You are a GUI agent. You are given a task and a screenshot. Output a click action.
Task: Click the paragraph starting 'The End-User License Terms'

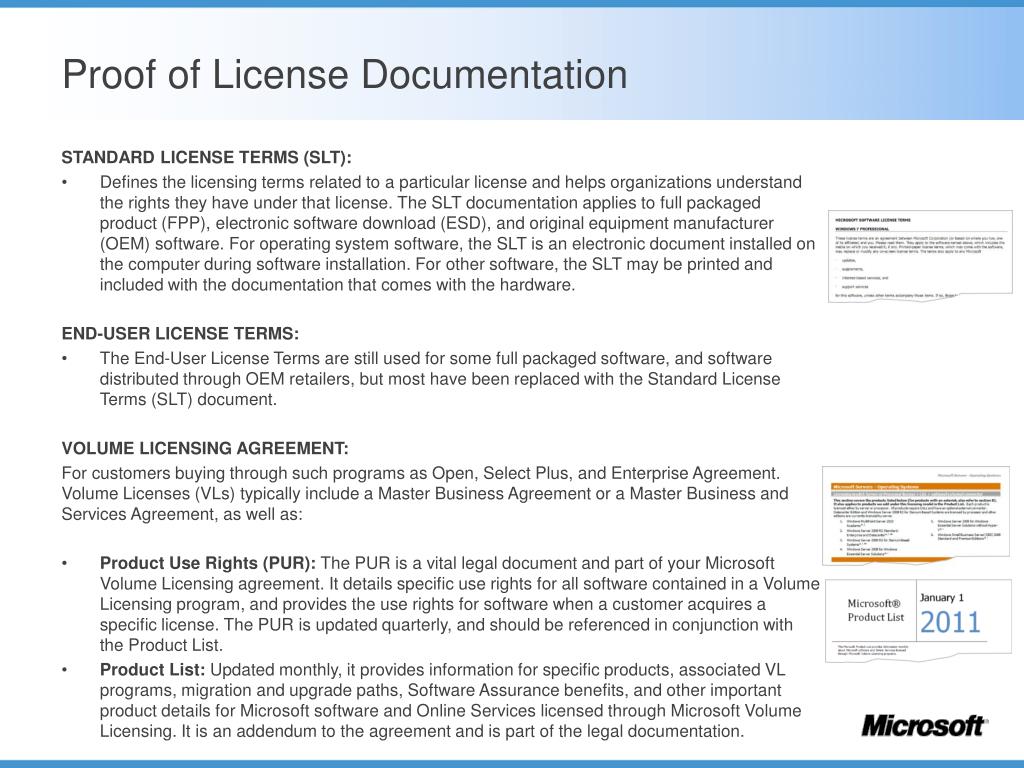(x=440, y=379)
